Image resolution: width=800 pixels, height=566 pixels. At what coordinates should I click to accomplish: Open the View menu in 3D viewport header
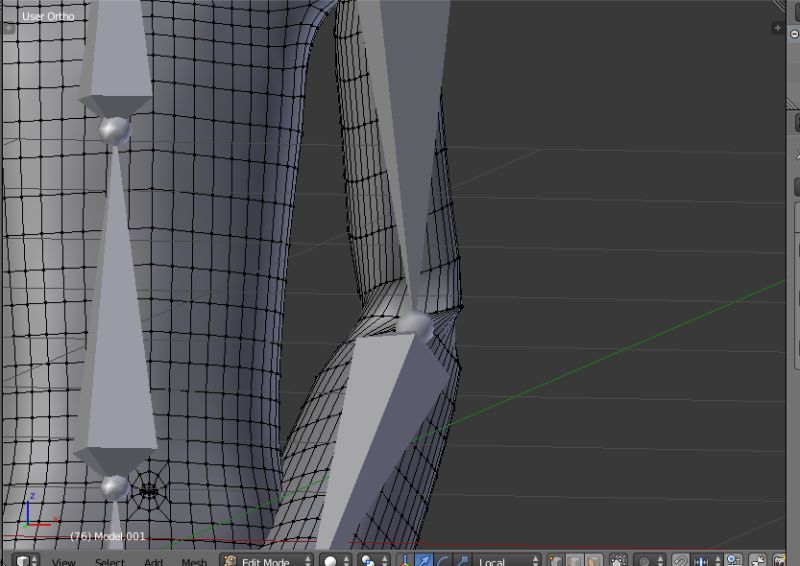(64, 561)
